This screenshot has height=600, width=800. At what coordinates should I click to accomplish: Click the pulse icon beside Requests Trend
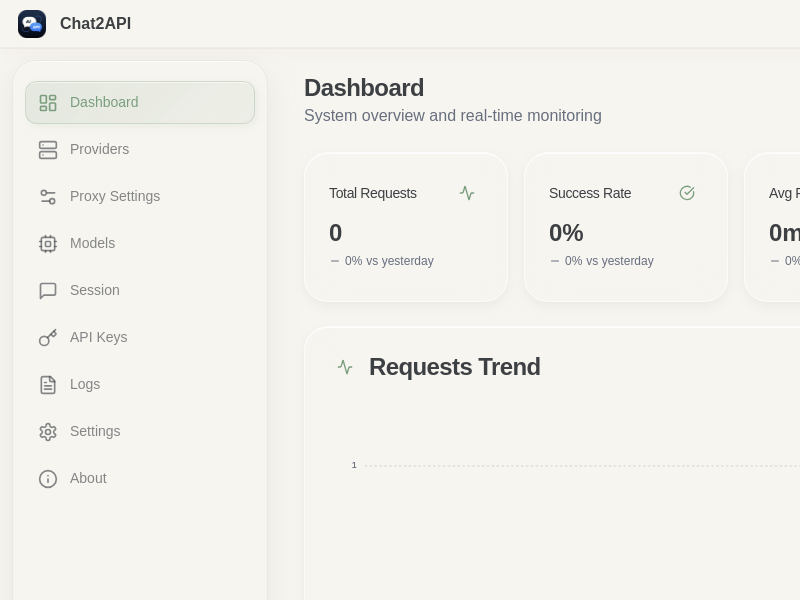[345, 367]
